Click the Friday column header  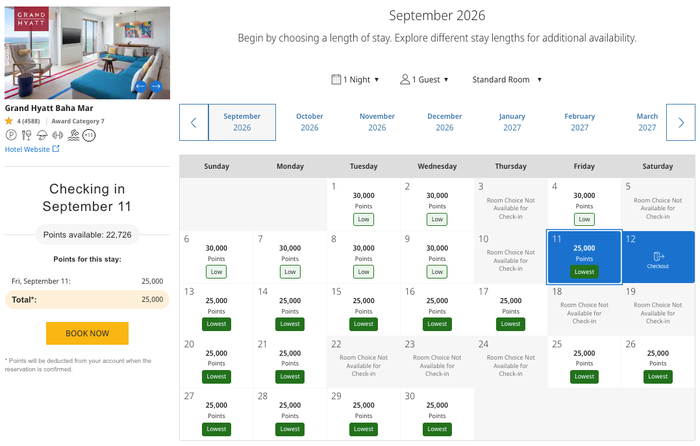pos(584,166)
